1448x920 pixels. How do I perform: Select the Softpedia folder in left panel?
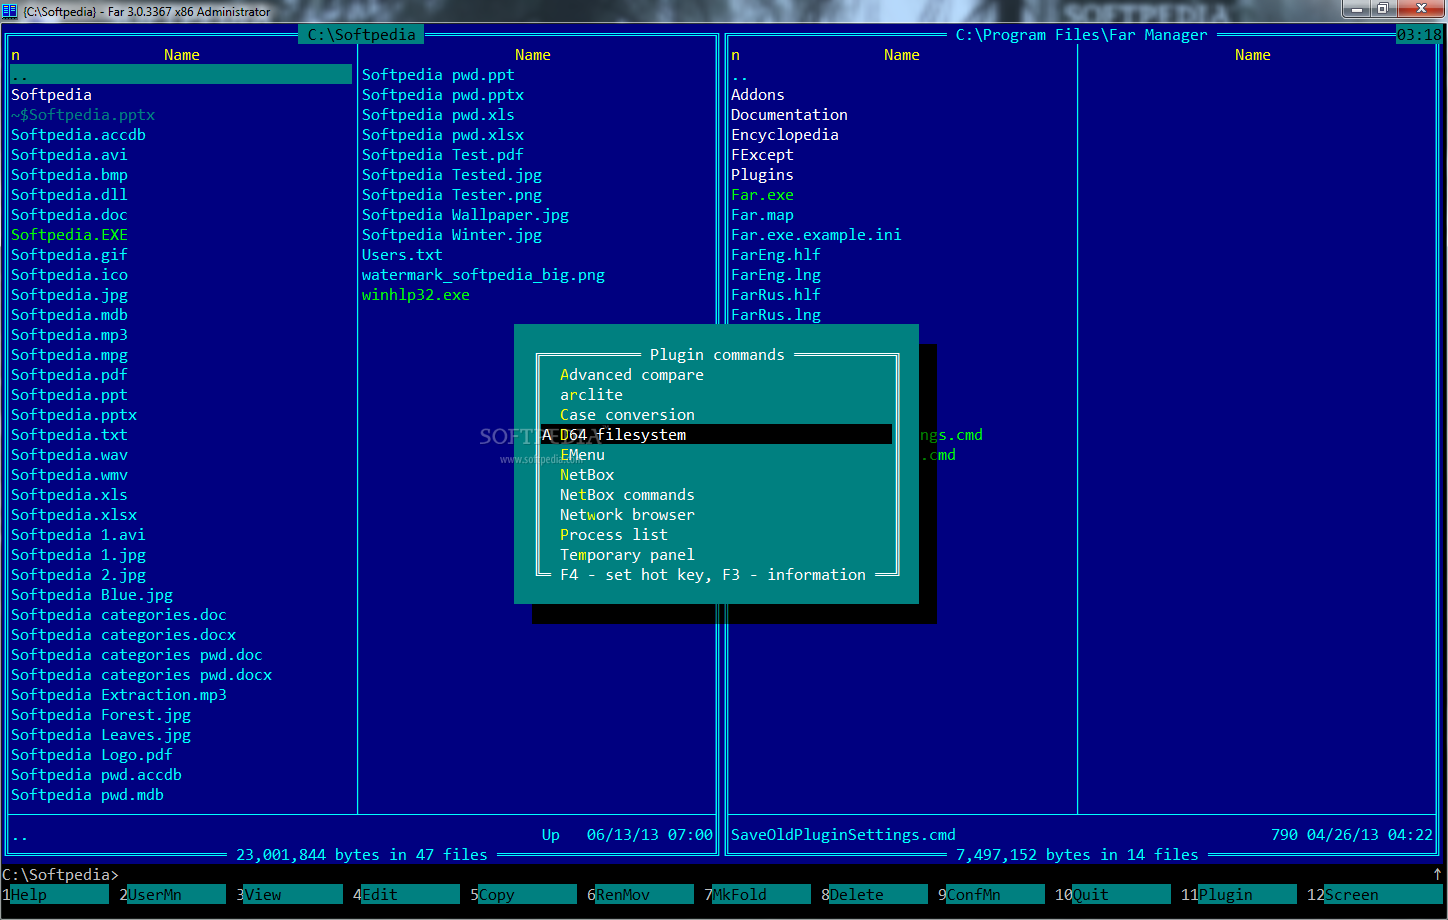tap(51, 95)
